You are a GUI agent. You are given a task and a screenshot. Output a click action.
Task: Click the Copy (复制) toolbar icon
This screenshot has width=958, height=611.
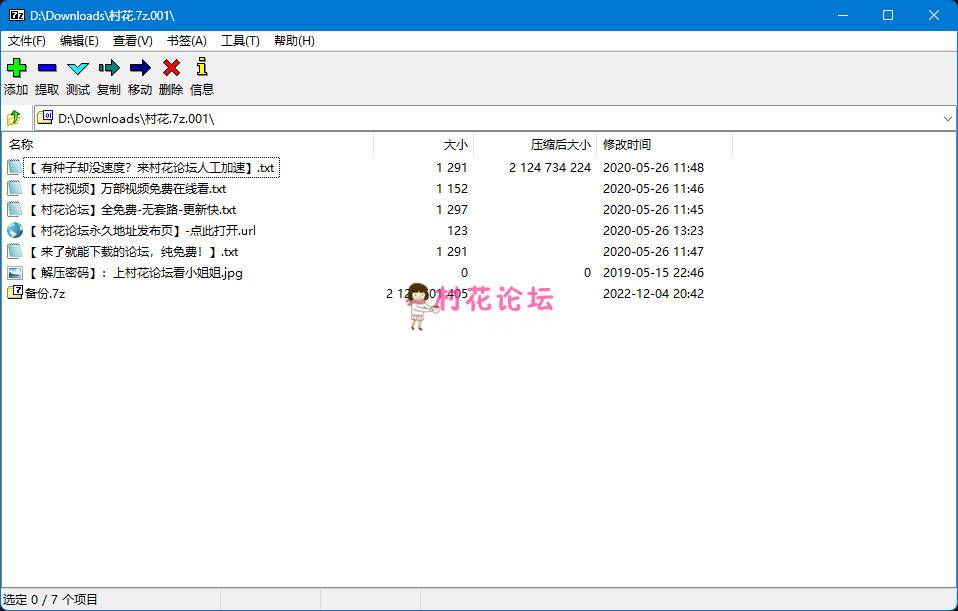click(x=109, y=68)
